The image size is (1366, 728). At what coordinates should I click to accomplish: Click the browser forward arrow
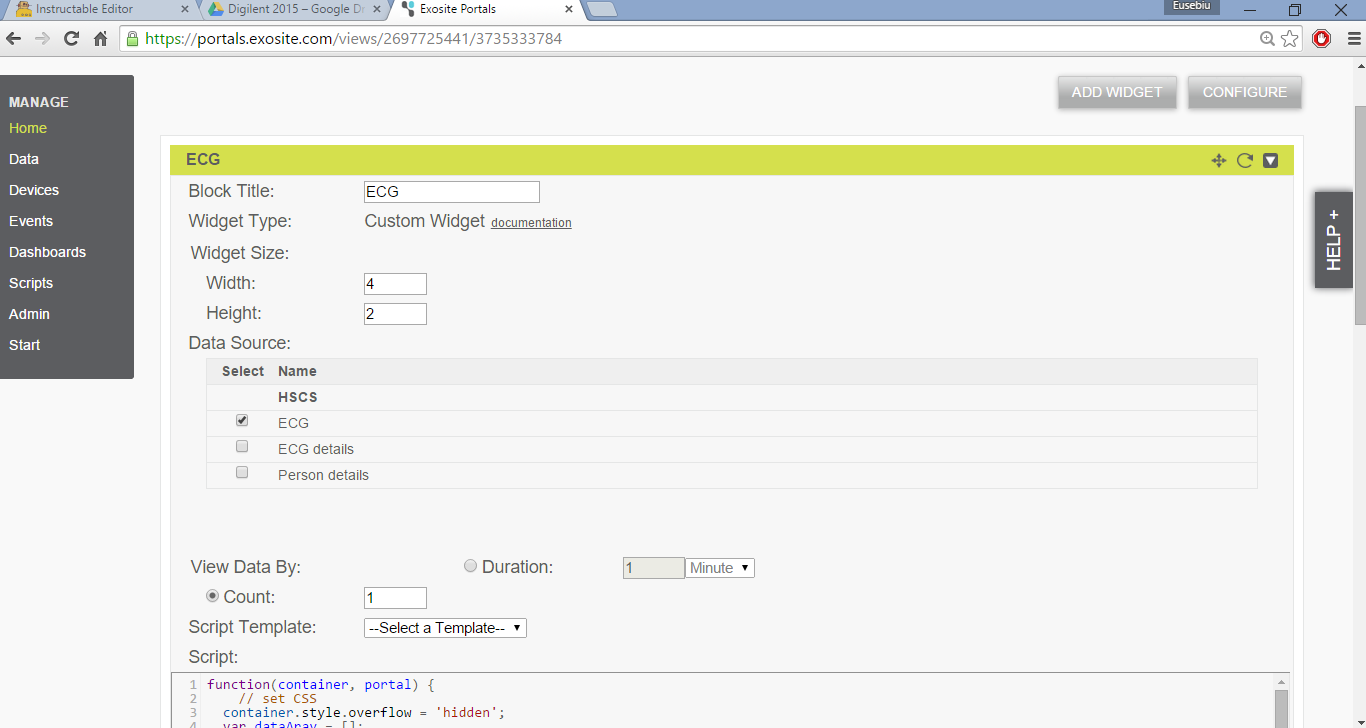(x=42, y=39)
